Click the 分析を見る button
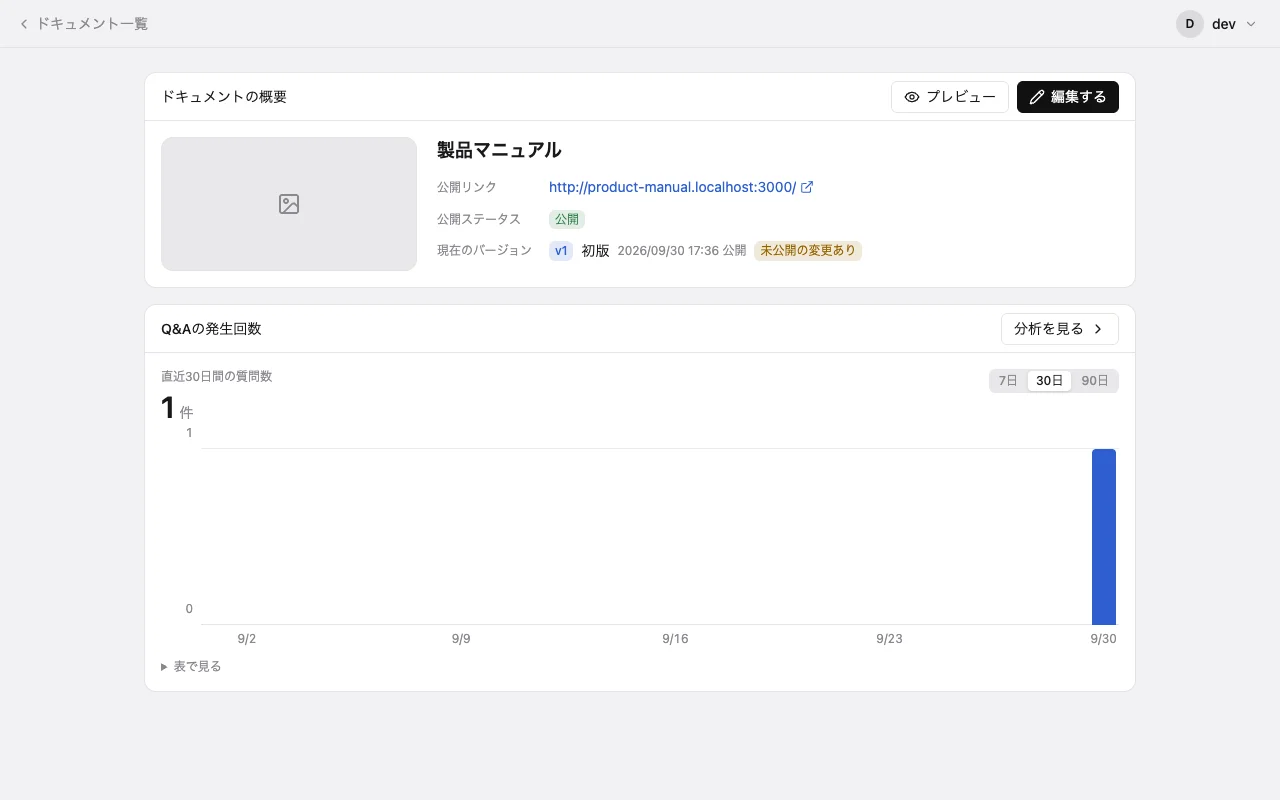Viewport: 1280px width, 800px height. point(1060,329)
